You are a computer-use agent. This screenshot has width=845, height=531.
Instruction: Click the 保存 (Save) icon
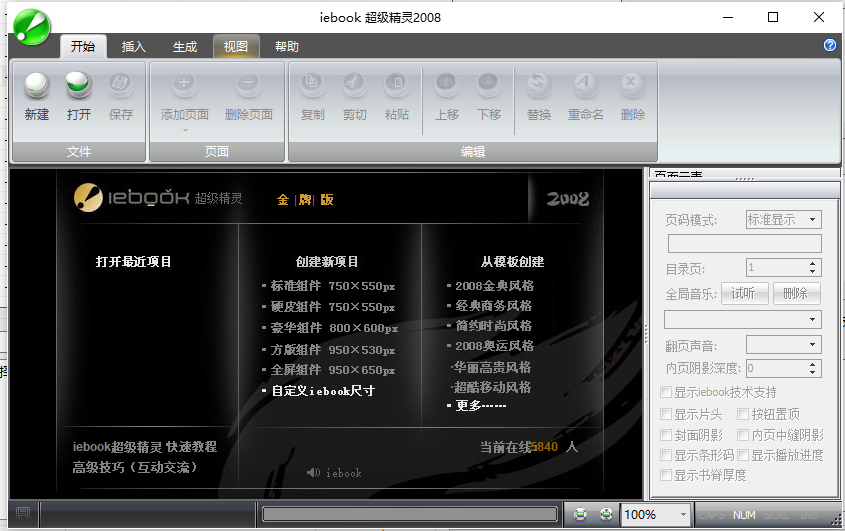(x=121, y=86)
